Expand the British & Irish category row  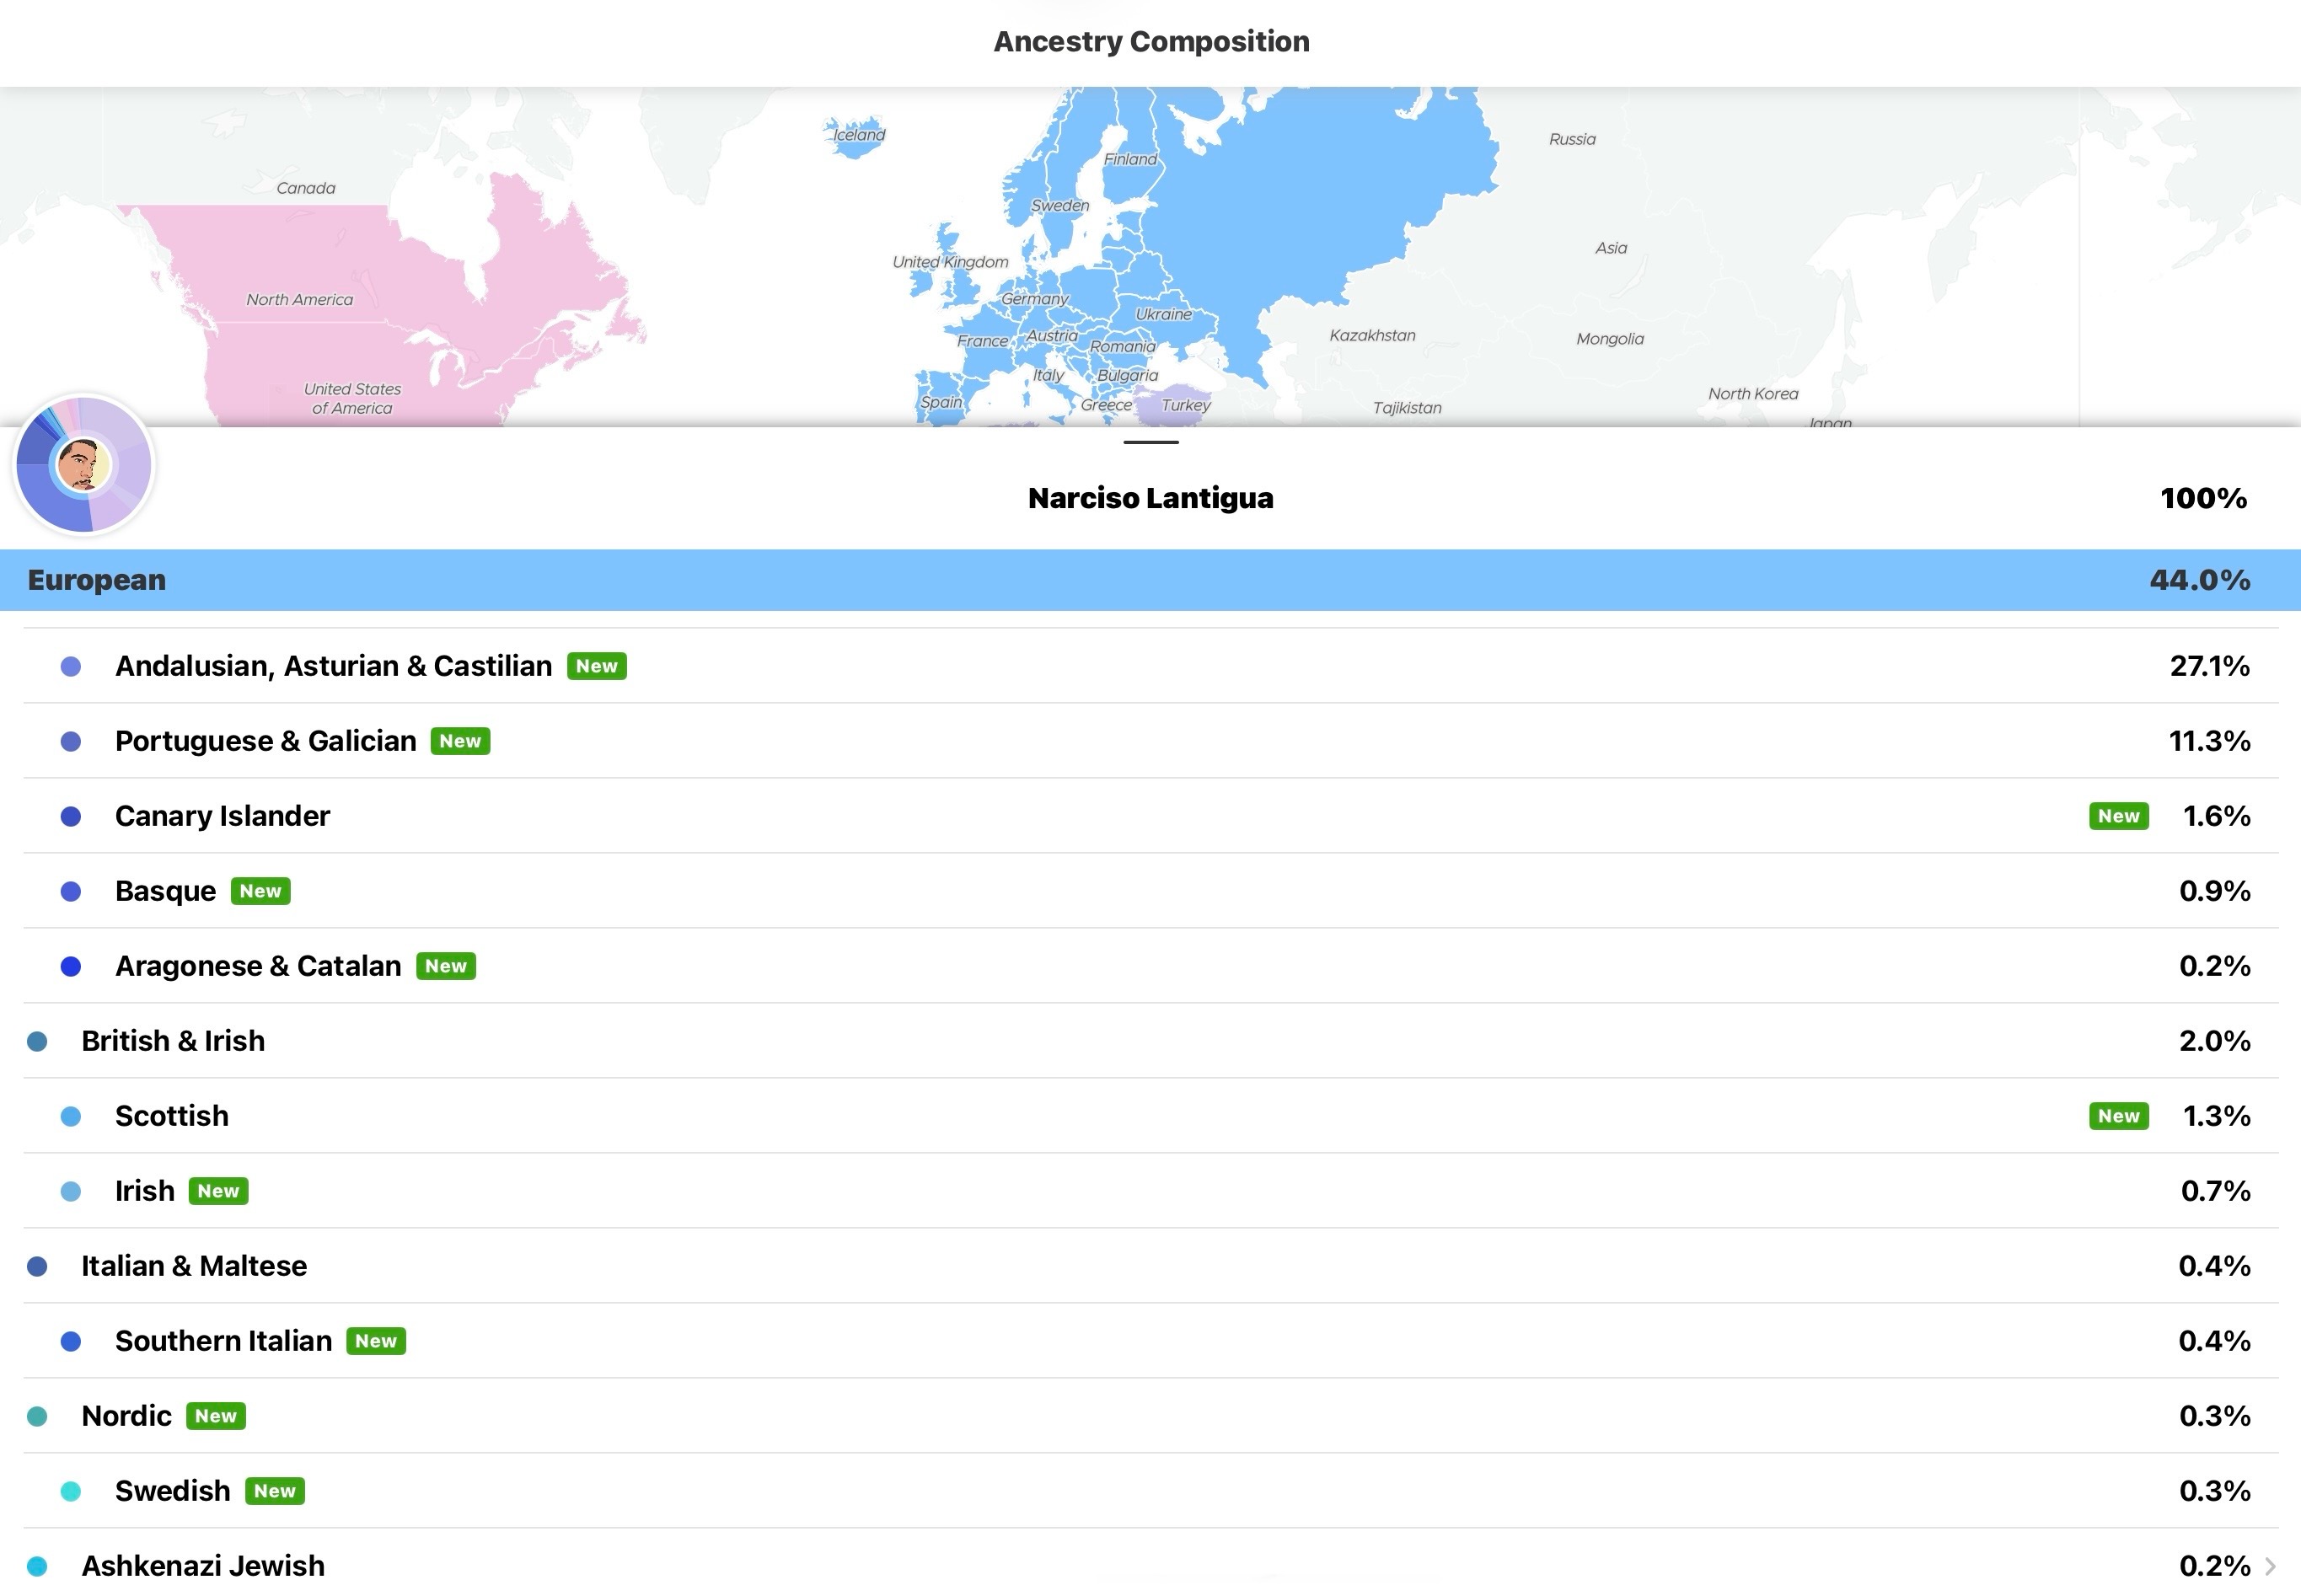pyautogui.click(x=173, y=1041)
